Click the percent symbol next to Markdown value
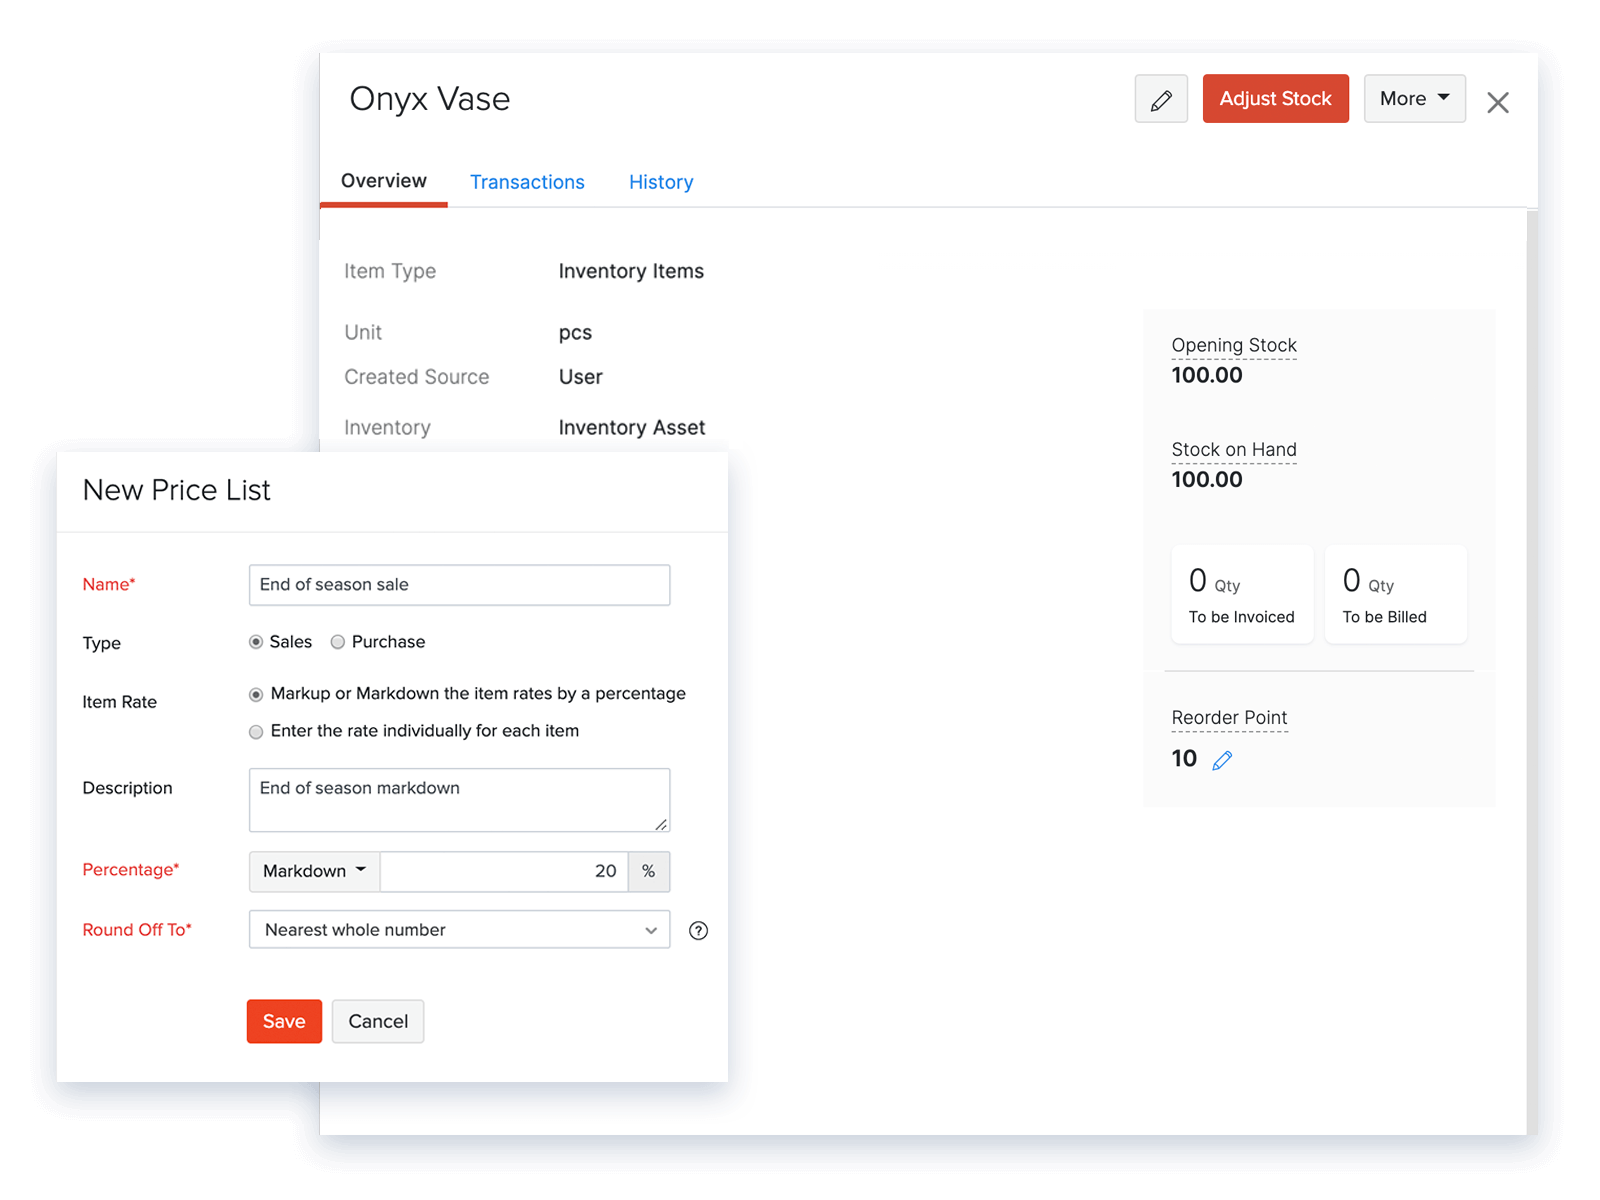Image resolution: width=1600 pixels, height=1200 pixels. coord(649,871)
